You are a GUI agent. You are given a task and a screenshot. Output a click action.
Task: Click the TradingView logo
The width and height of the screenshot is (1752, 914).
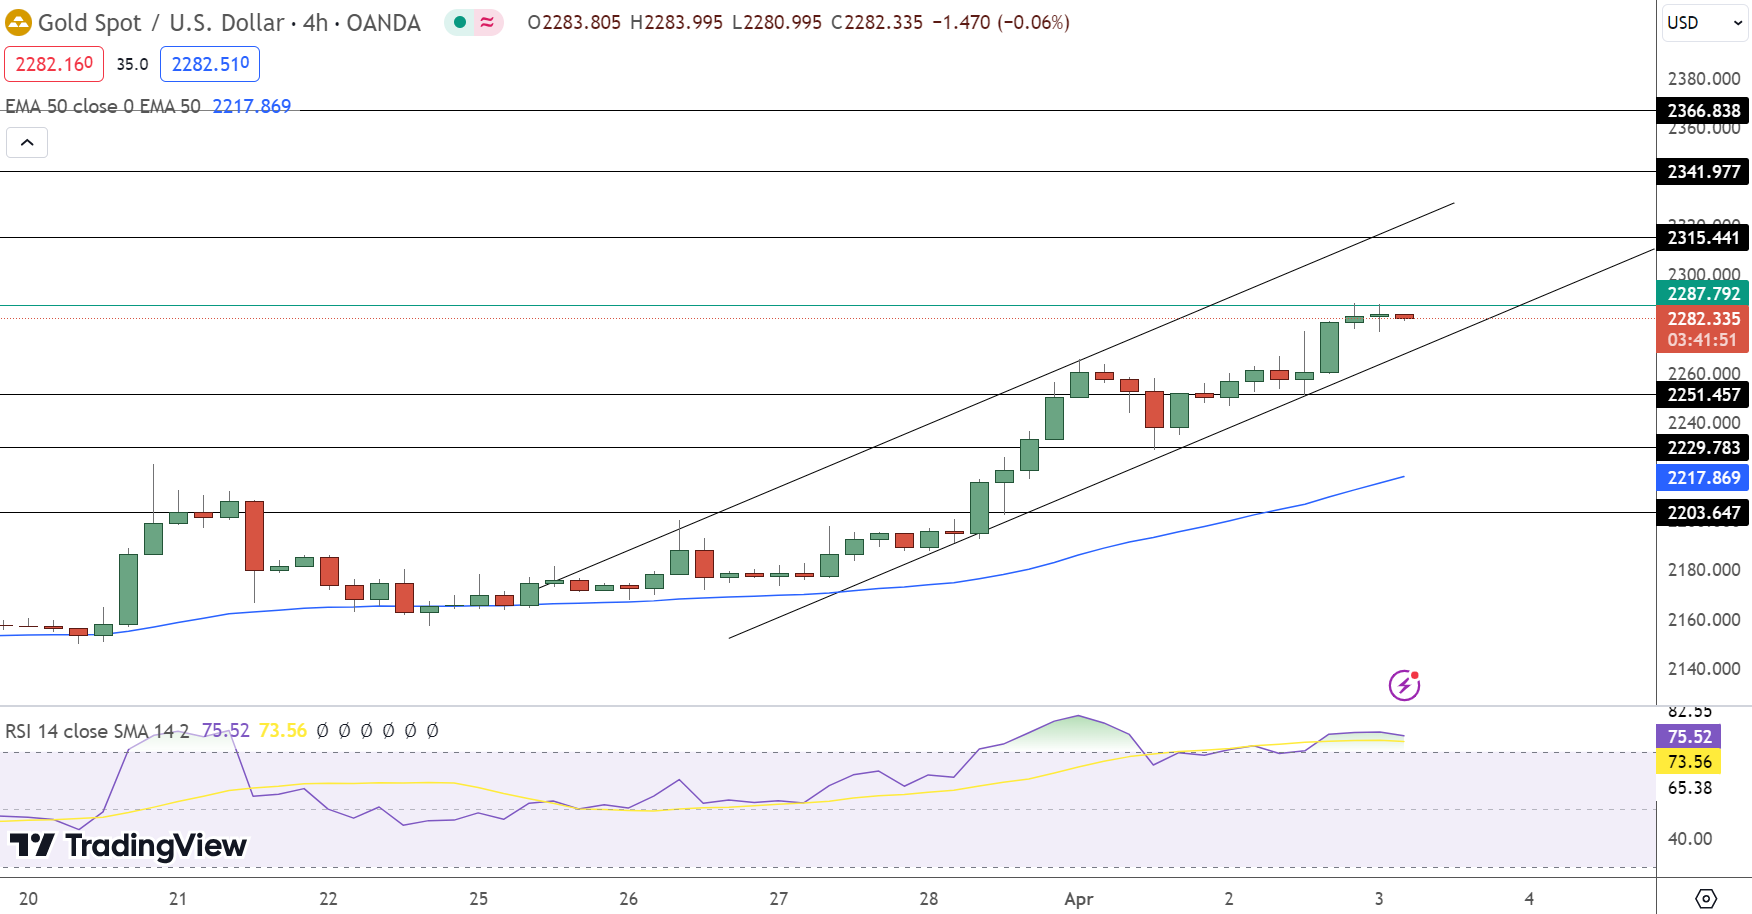point(128,846)
